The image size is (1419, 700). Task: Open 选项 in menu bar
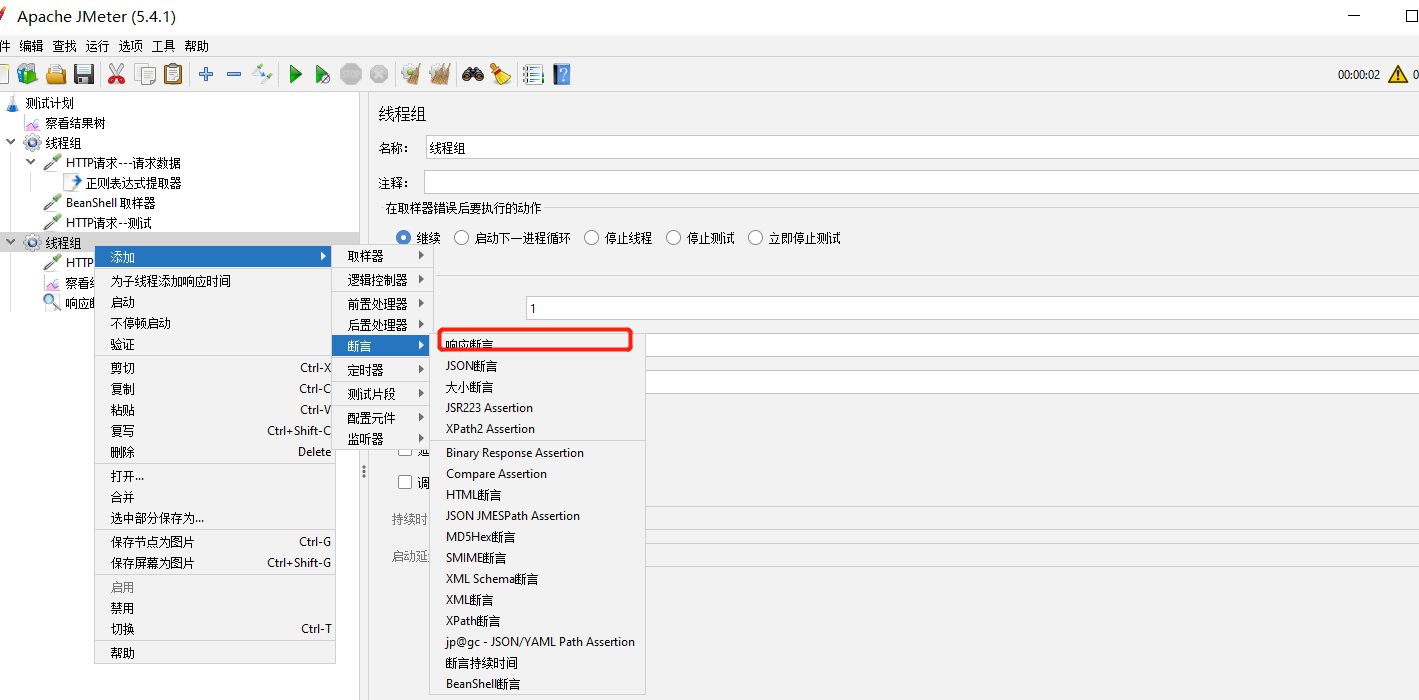coord(130,46)
